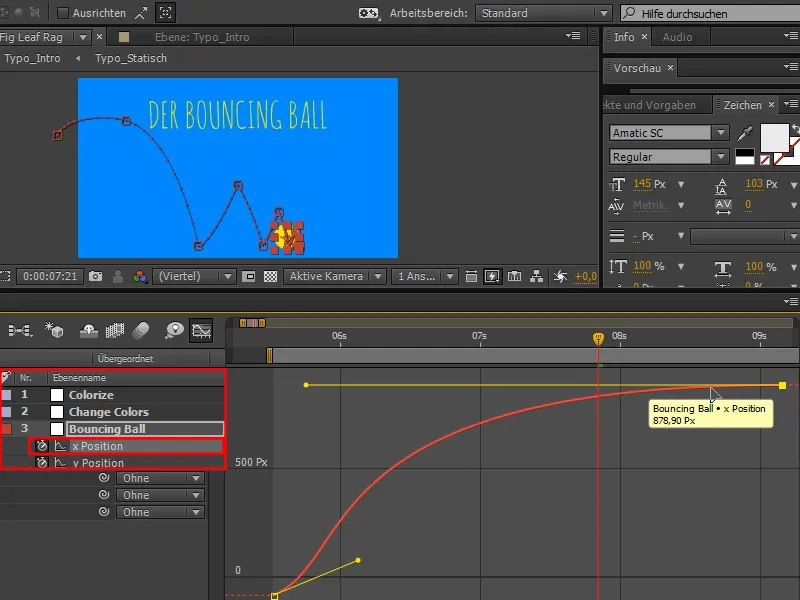Toggle the fast previews lightning icon
800x600 pixels.
(492, 277)
